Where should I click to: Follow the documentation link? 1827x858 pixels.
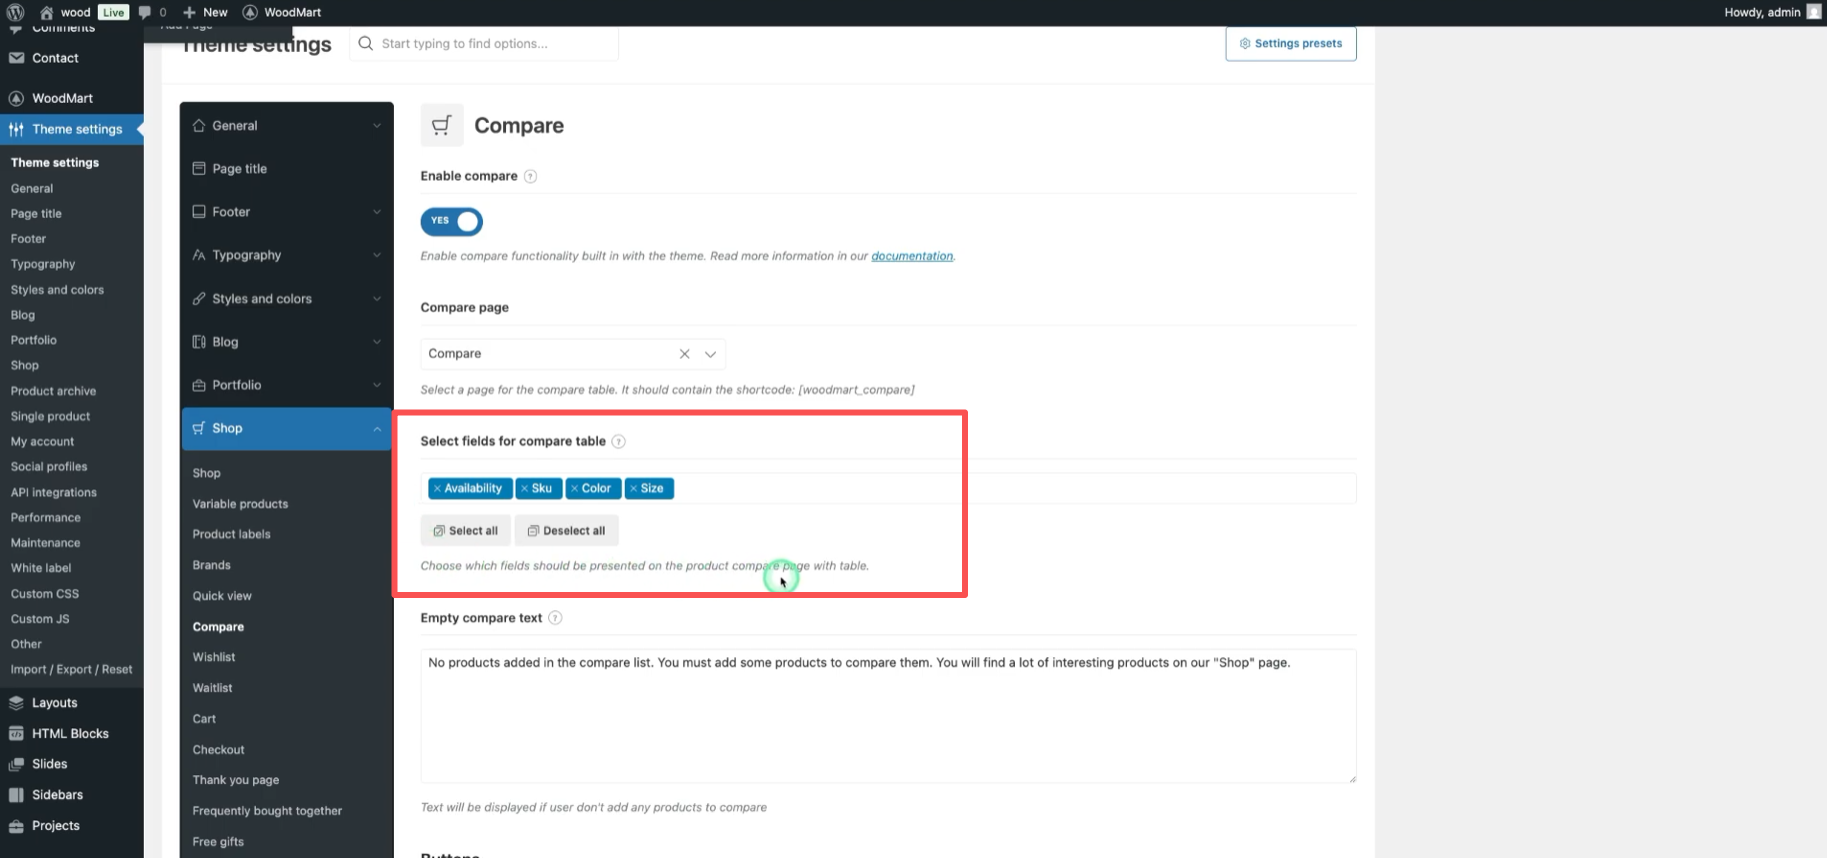point(912,256)
